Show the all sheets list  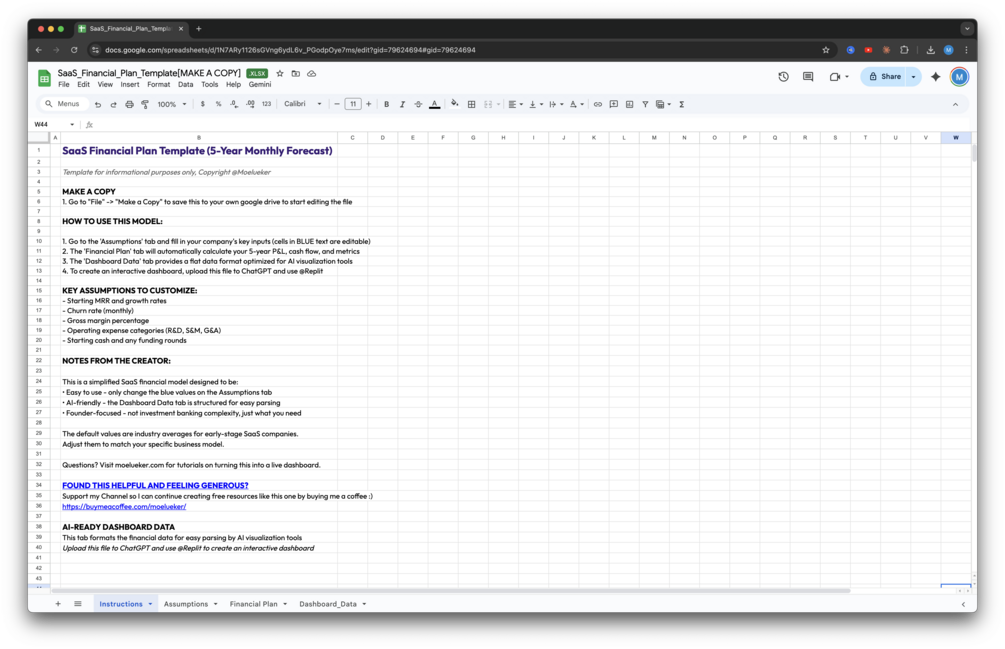click(78, 604)
